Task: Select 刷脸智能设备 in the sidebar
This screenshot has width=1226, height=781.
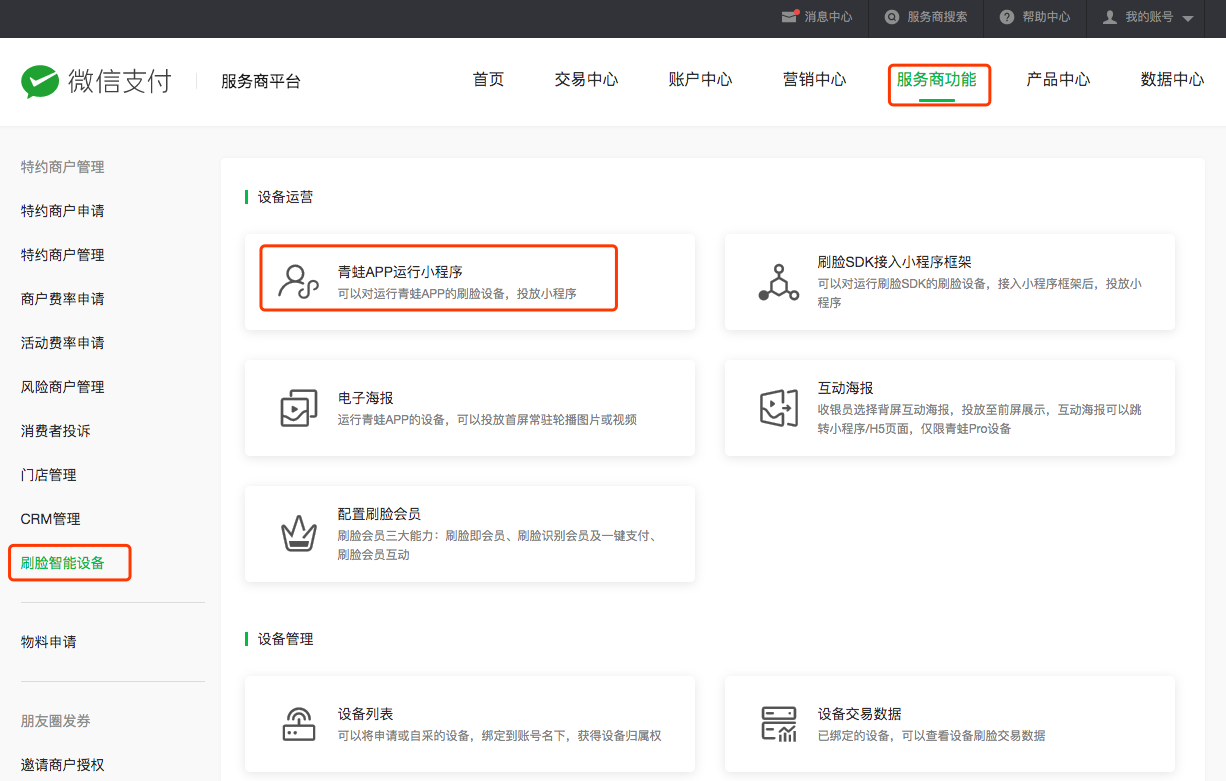Action: [62, 563]
